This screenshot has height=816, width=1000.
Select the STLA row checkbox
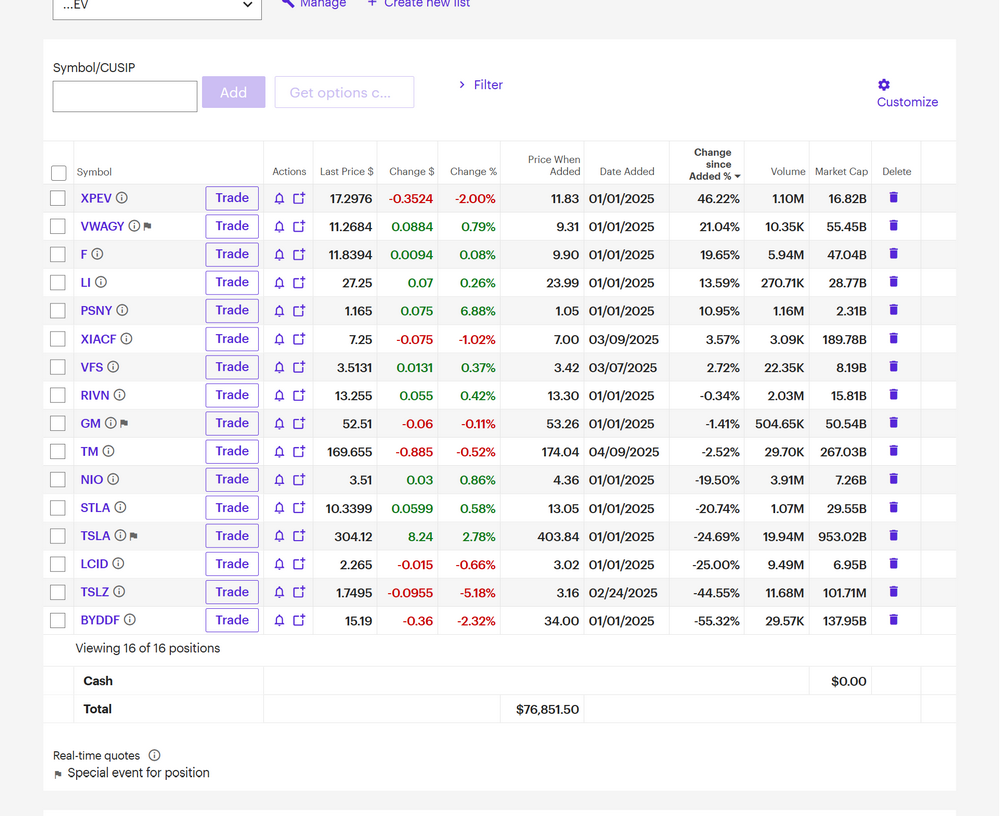59,508
